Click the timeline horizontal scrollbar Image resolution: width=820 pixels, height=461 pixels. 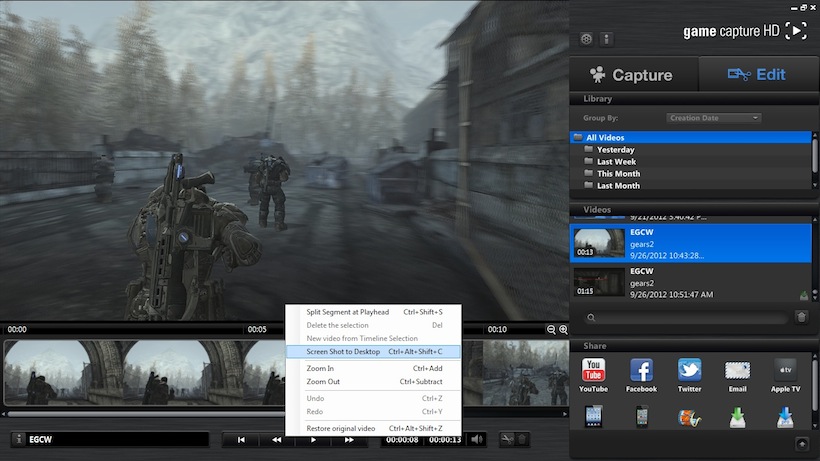146,414
